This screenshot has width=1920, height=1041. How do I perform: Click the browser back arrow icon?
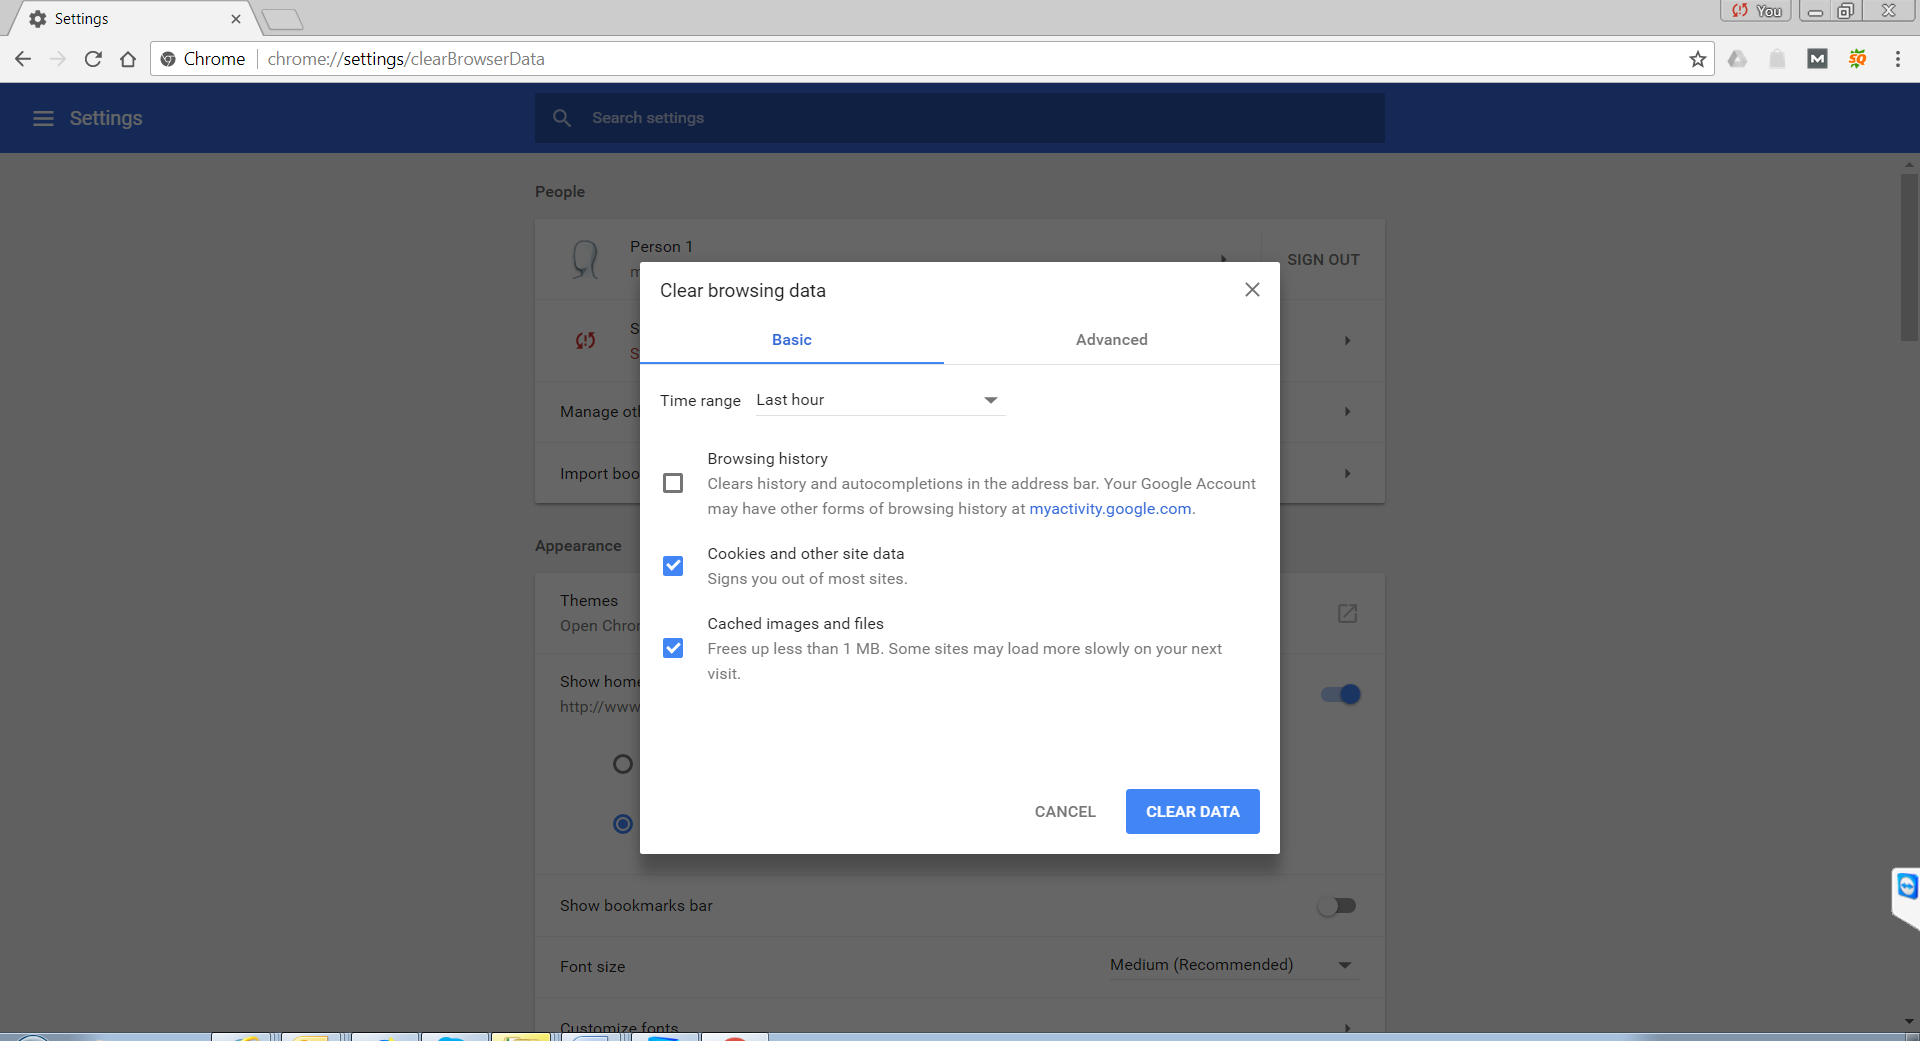pyautogui.click(x=23, y=59)
